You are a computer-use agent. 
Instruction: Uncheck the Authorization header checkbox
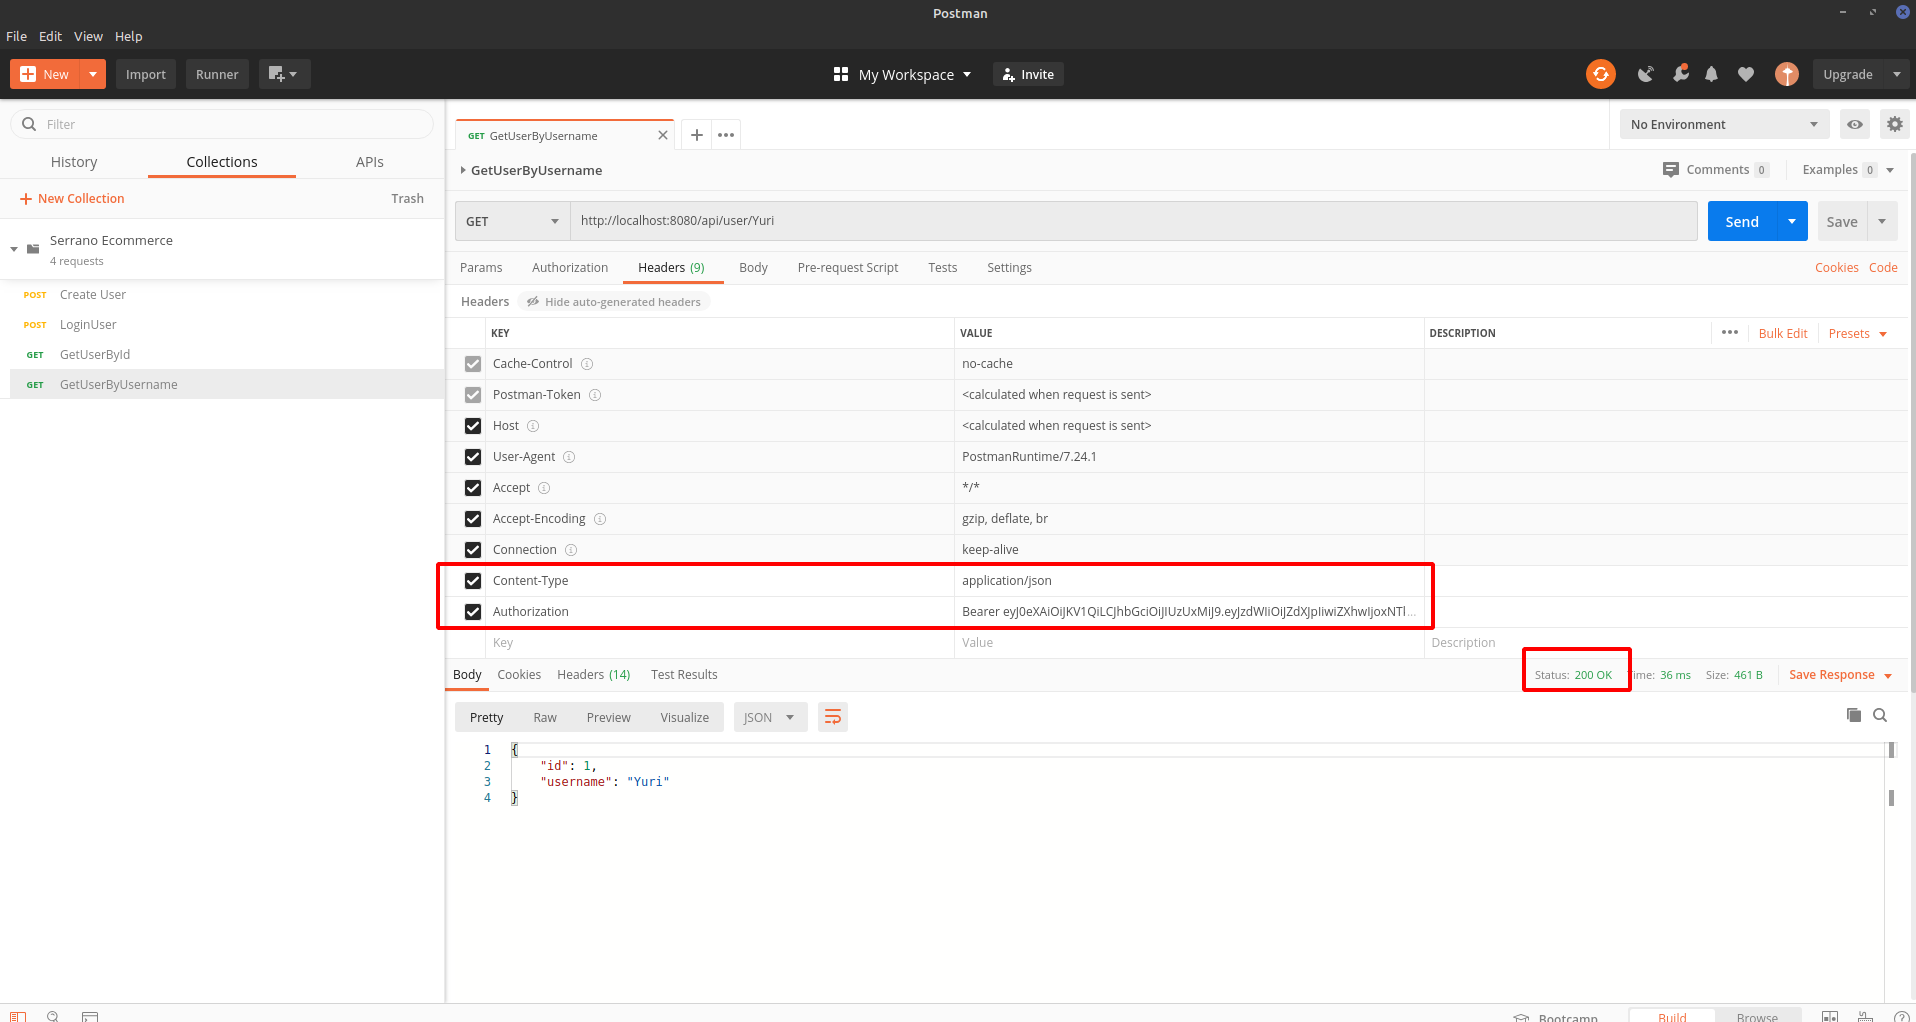pyautogui.click(x=473, y=612)
